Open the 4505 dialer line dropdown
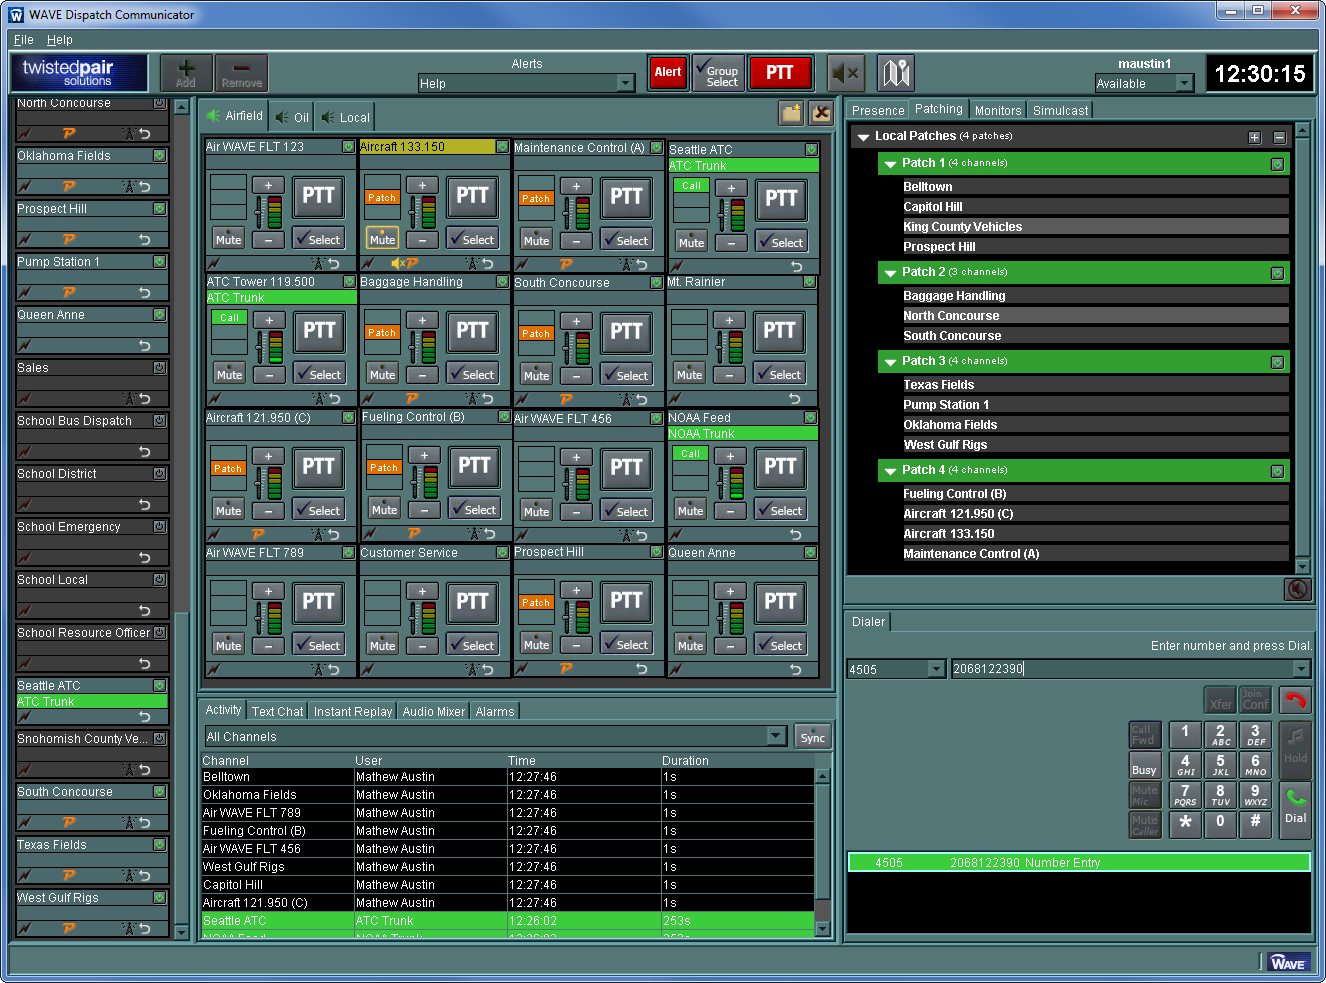This screenshot has width=1326, height=983. (936, 669)
